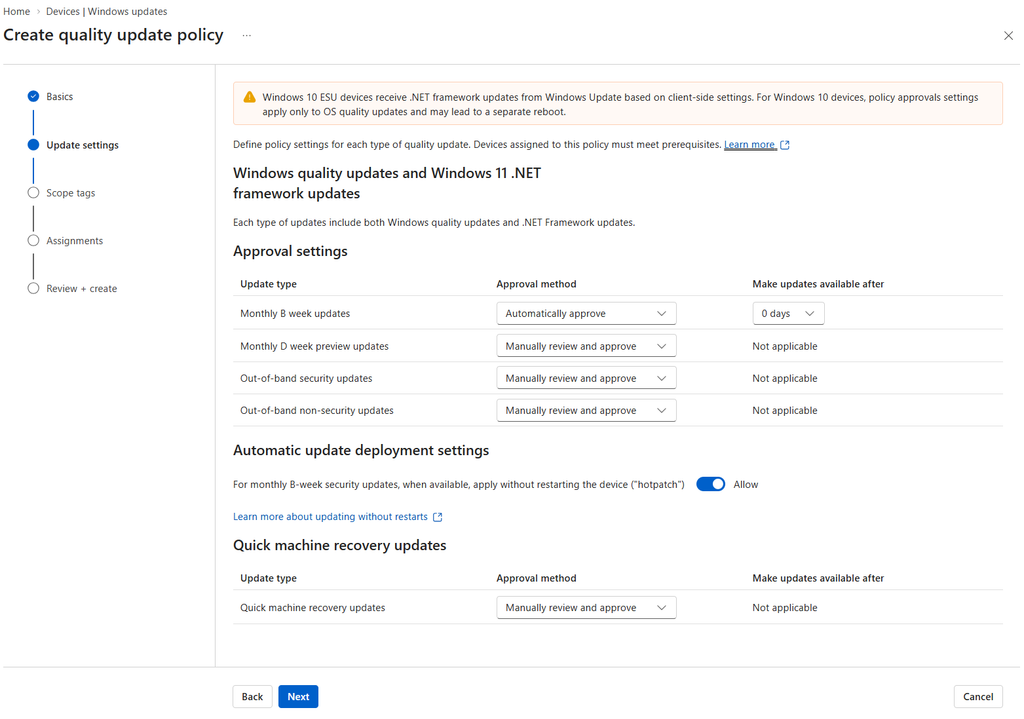Click the Update settings step circle

point(33,145)
